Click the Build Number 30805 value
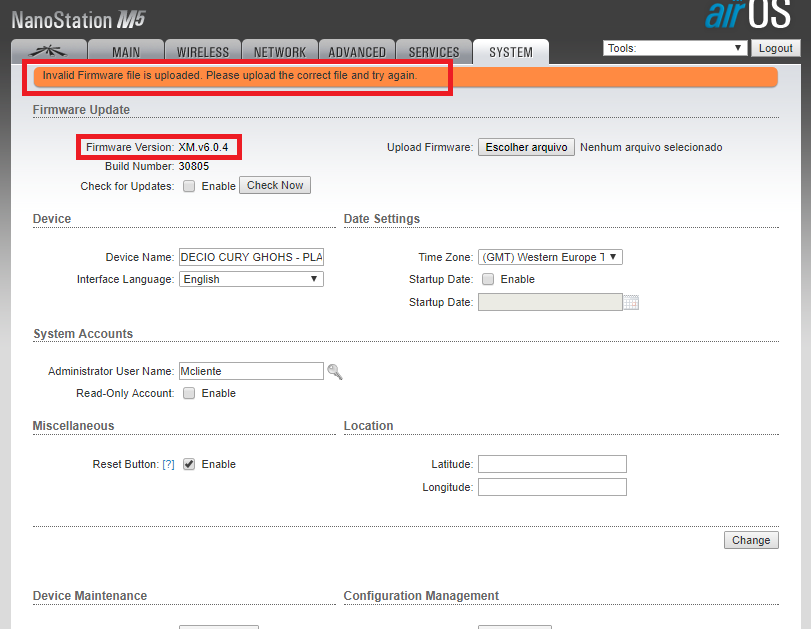This screenshot has width=811, height=629. coord(194,167)
